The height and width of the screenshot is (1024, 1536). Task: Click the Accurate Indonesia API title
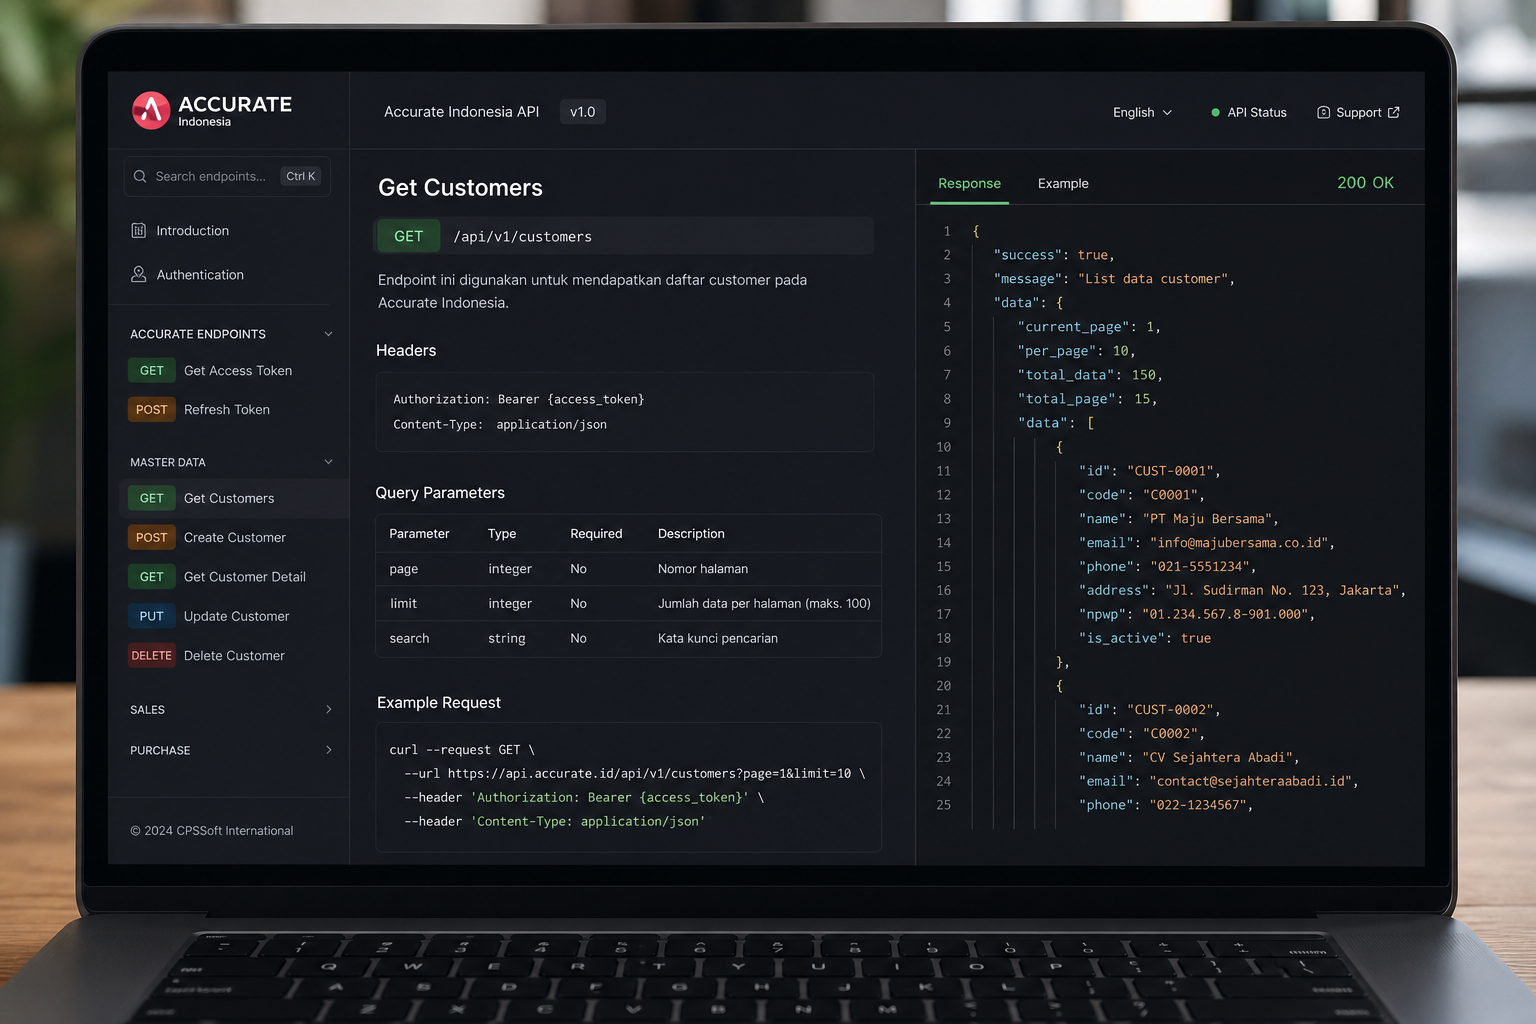pos(461,112)
